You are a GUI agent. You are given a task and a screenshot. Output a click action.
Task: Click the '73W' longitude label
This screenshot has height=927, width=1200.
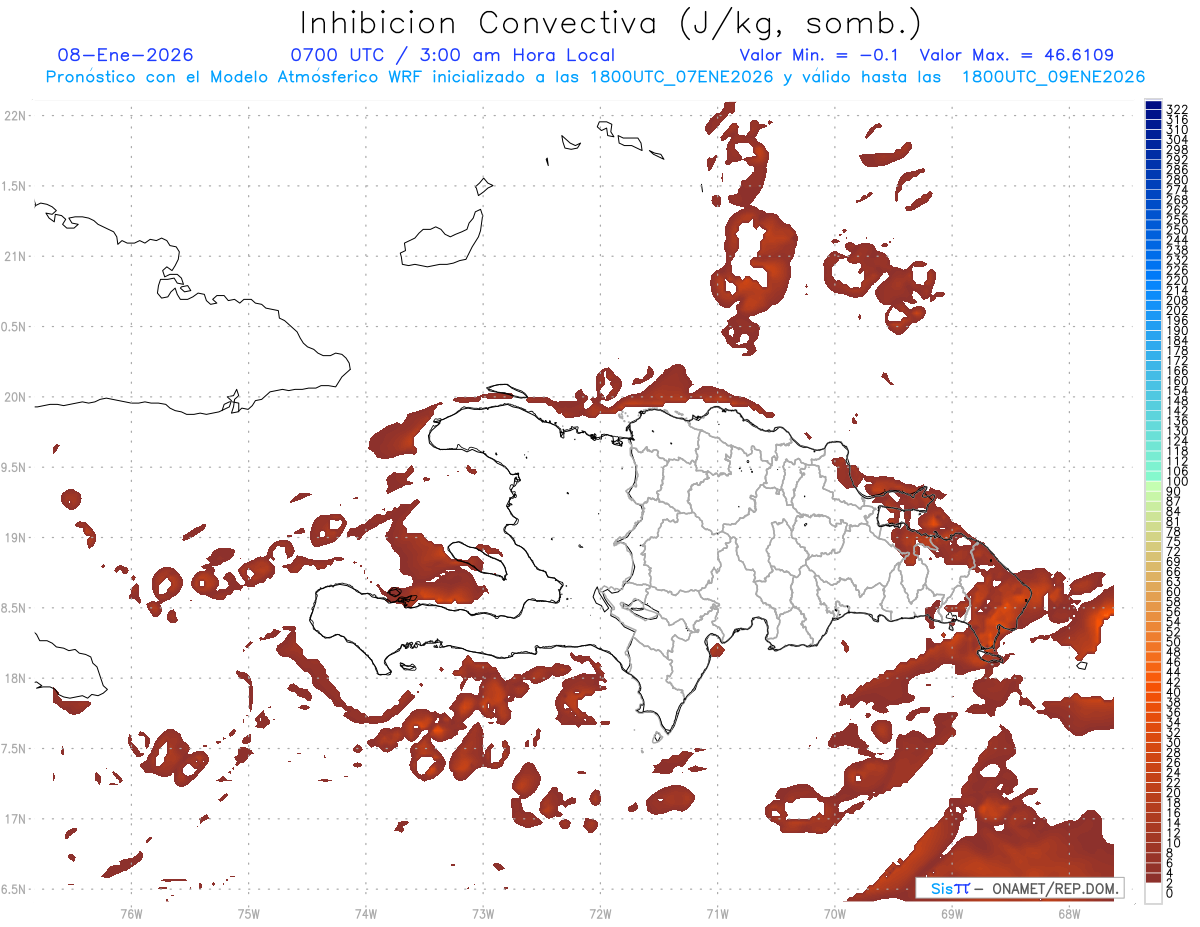(x=483, y=912)
